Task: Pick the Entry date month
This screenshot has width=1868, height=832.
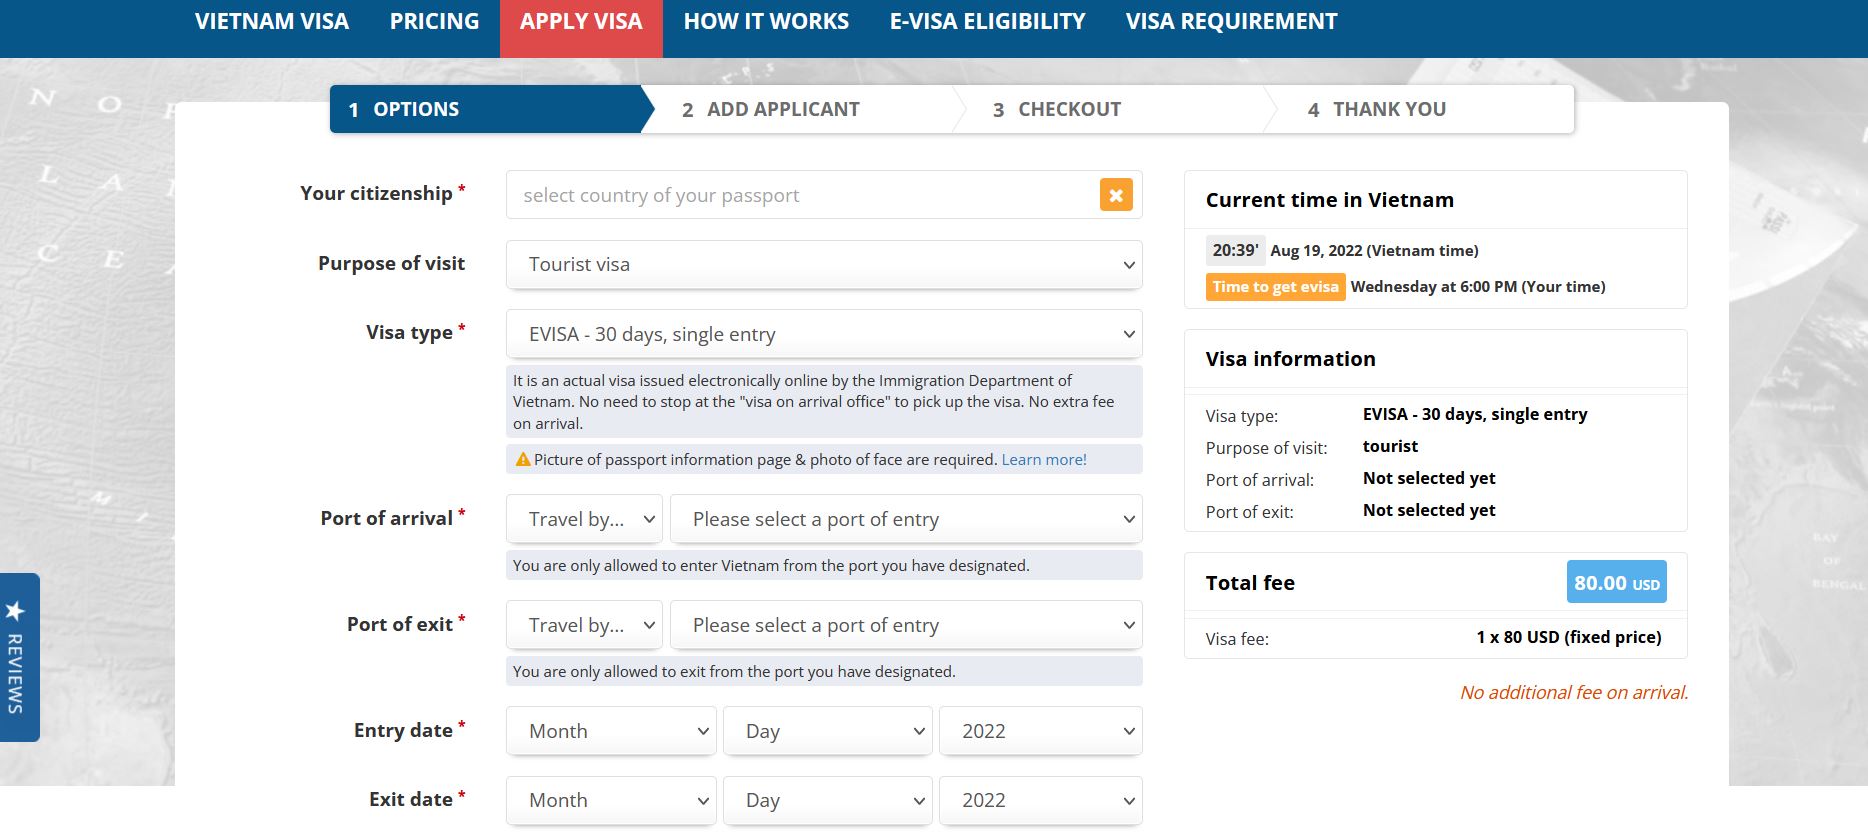Action: point(611,731)
